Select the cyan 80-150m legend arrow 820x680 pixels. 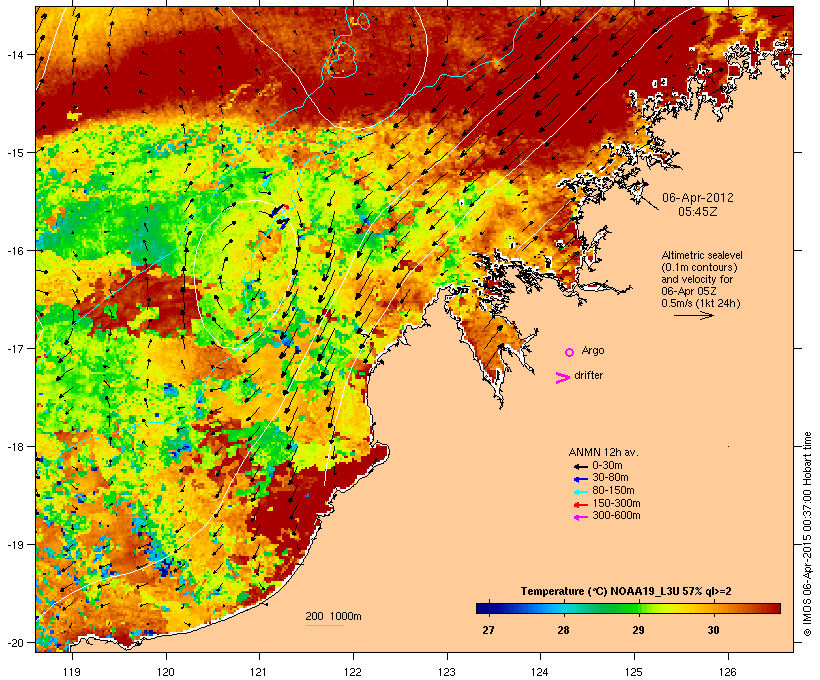coord(580,492)
